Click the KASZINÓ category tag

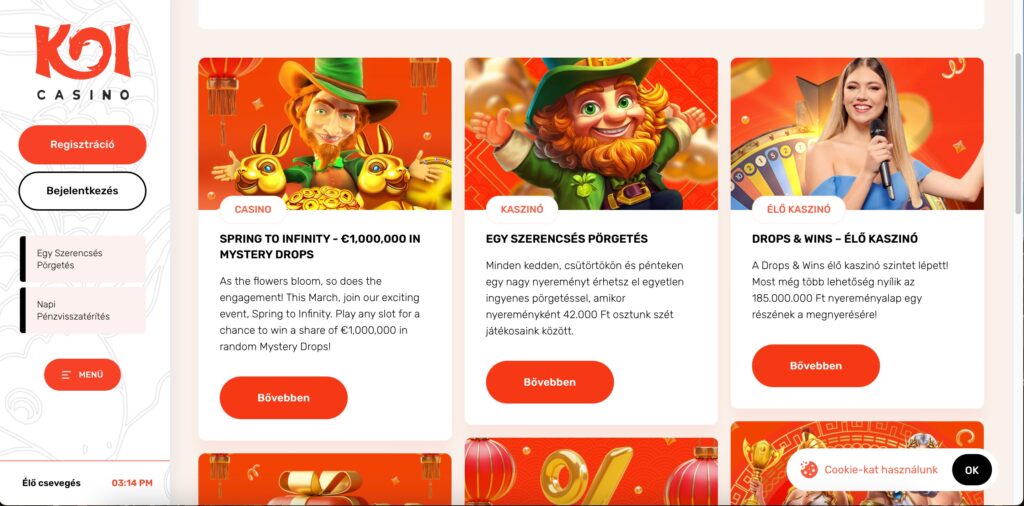522,210
